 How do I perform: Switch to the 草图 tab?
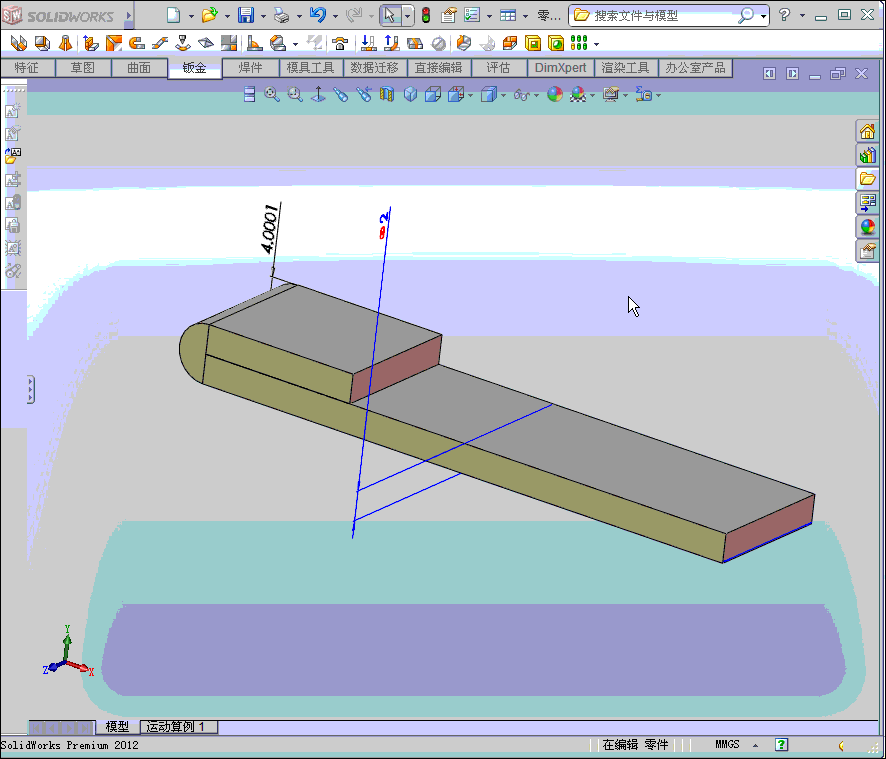pyautogui.click(x=82, y=68)
